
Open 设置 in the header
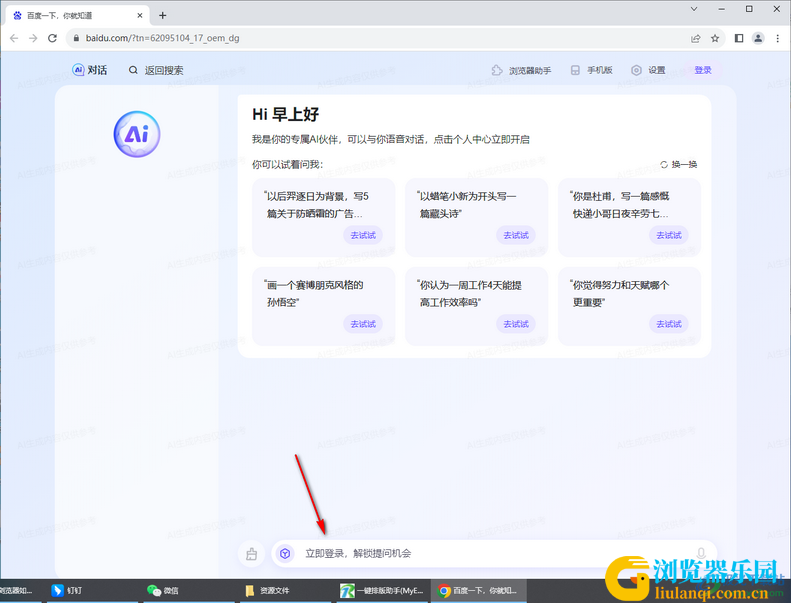[x=648, y=70]
